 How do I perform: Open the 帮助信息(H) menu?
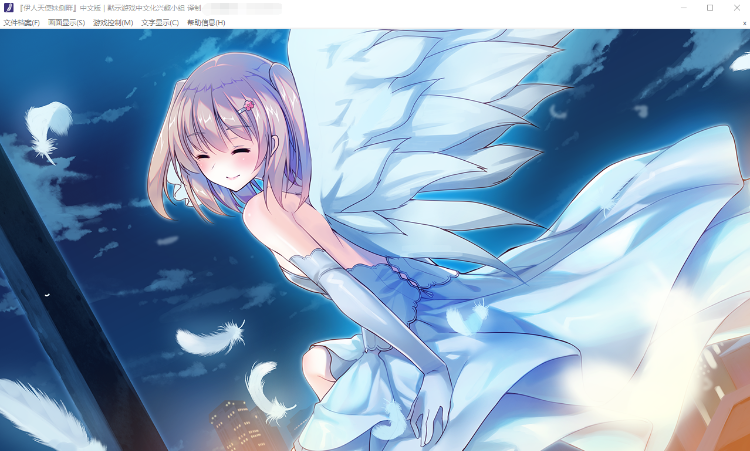206,22
